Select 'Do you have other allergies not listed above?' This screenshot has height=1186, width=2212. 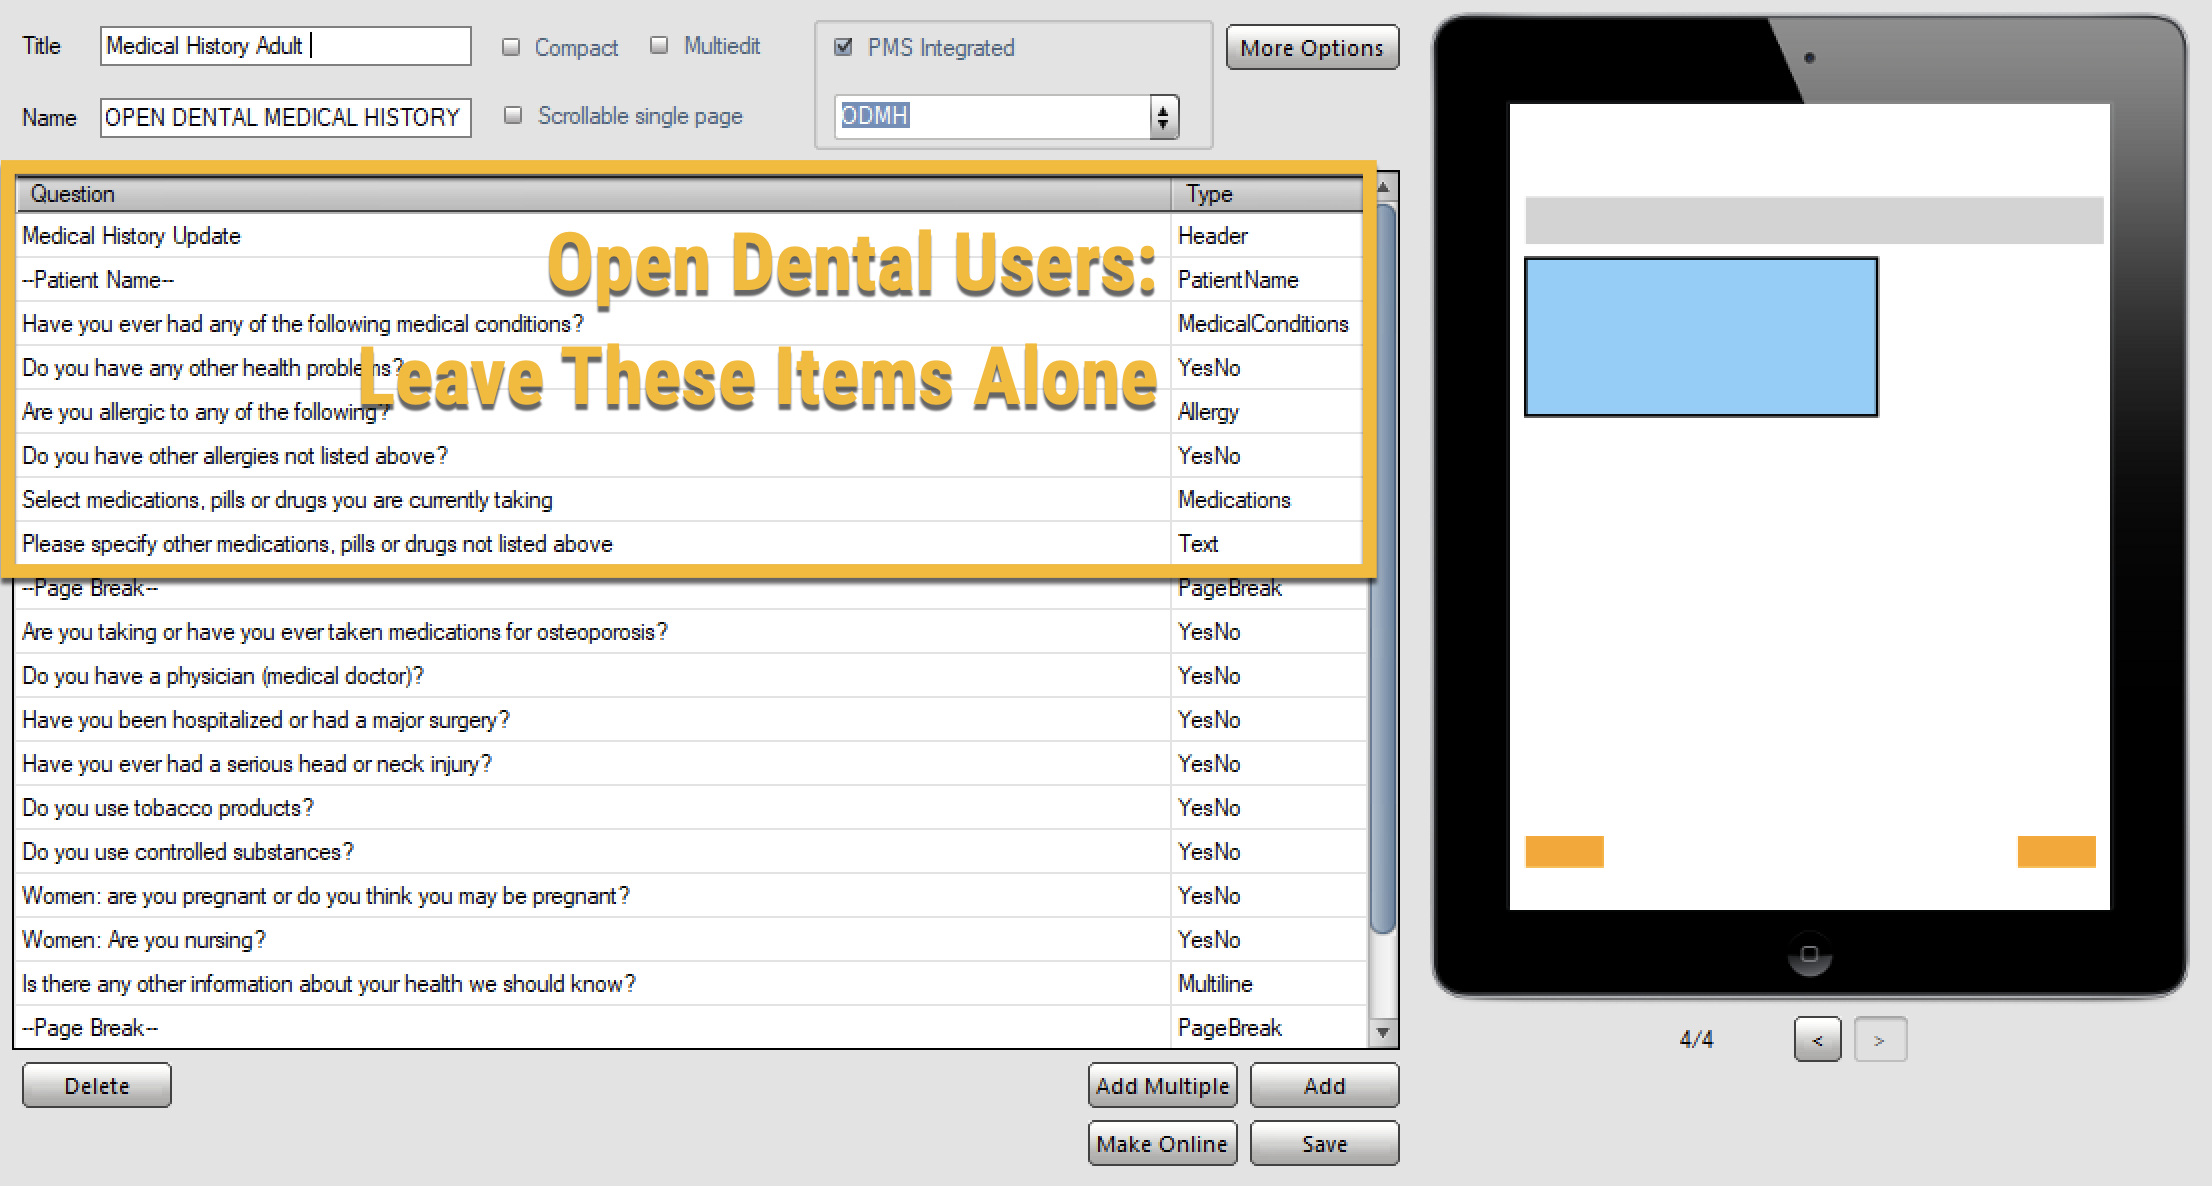click(x=691, y=456)
